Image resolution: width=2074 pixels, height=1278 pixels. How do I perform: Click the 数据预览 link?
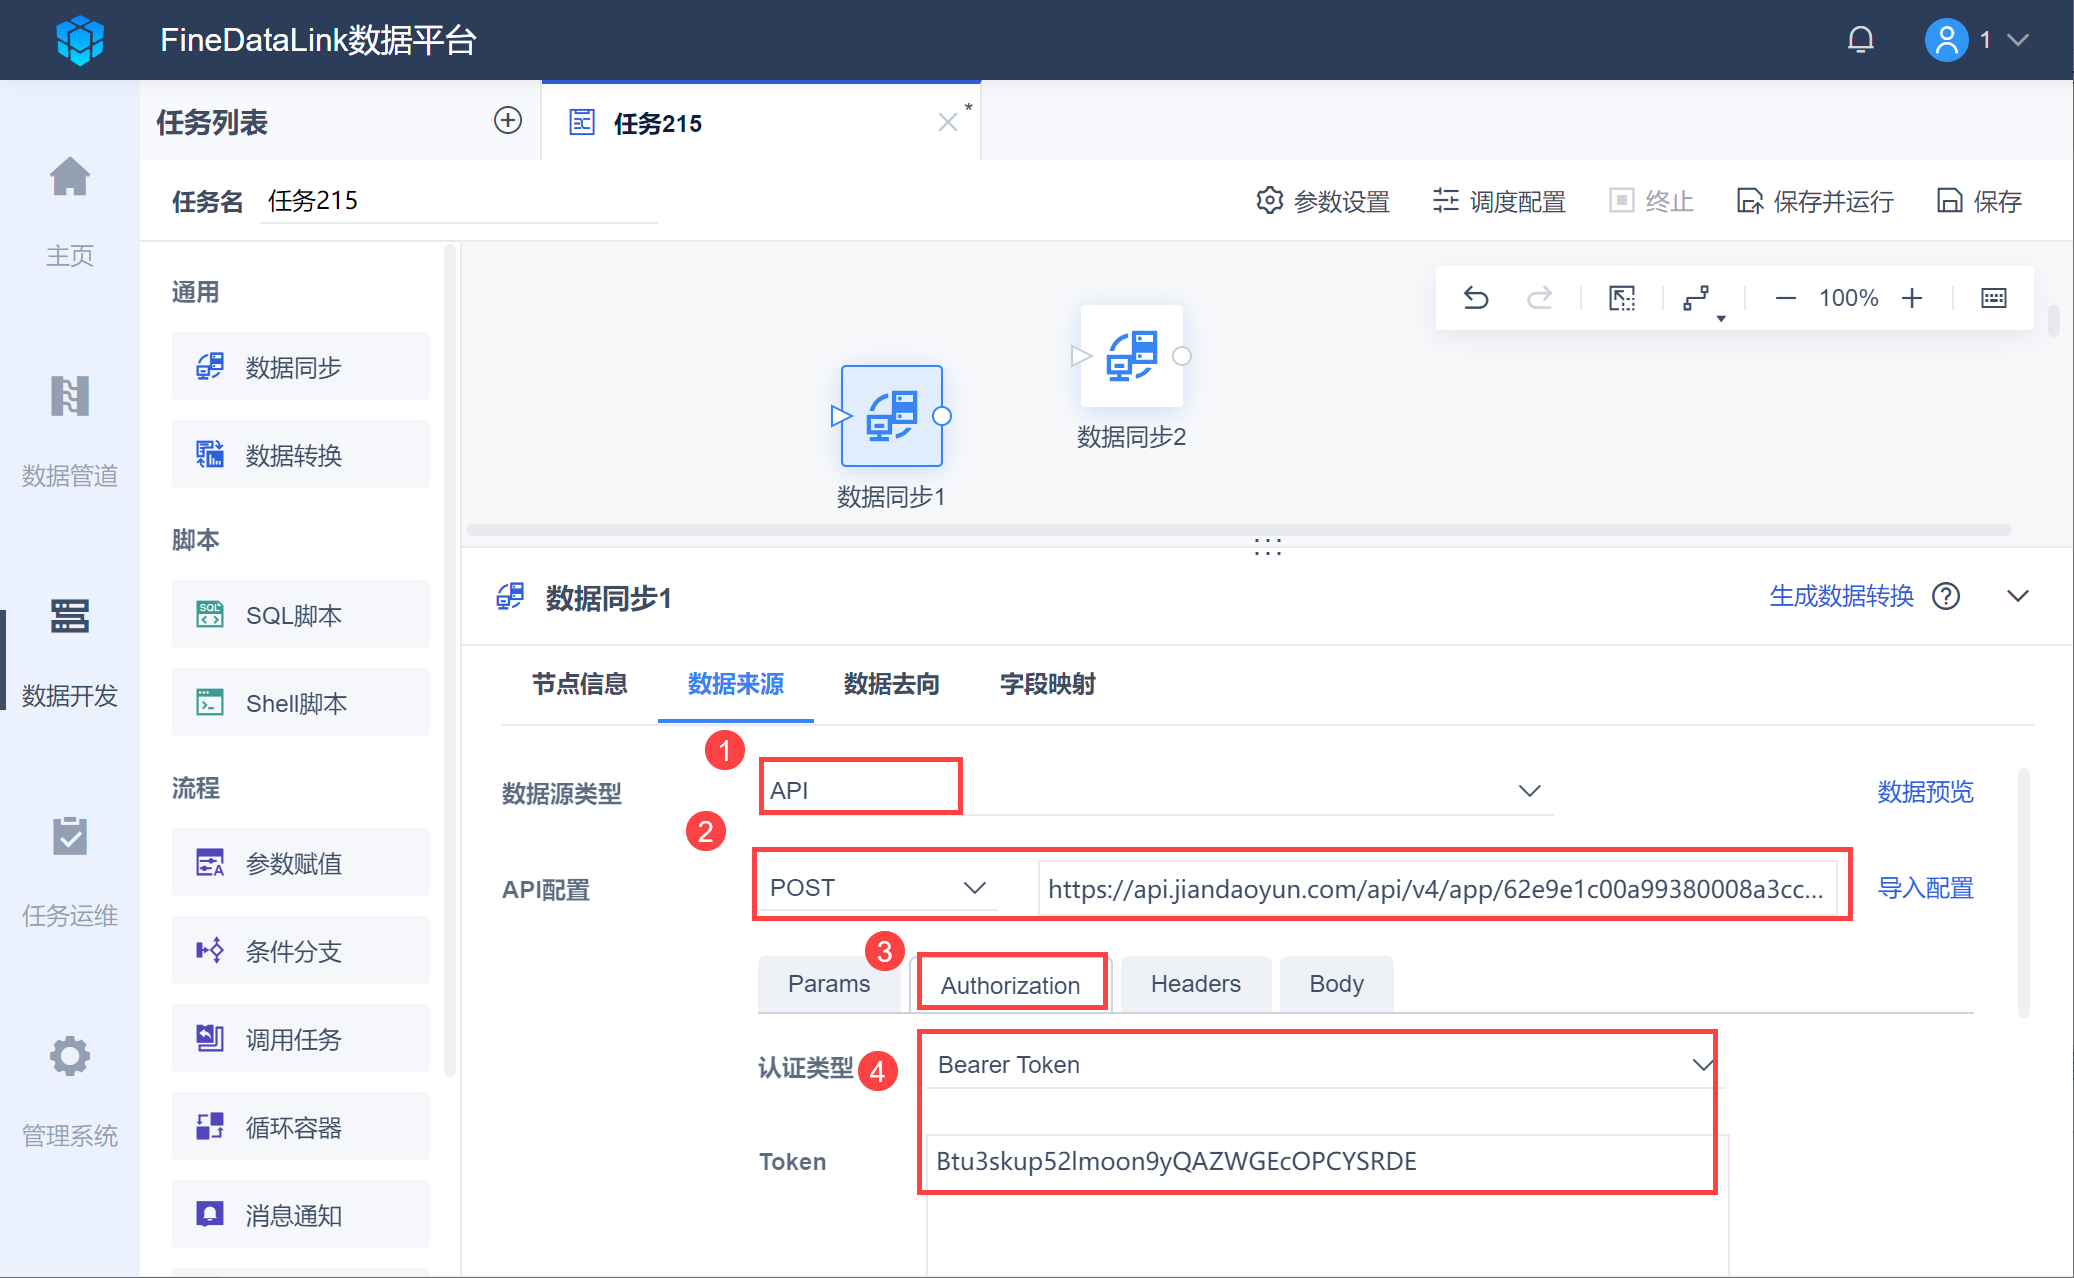1925,792
